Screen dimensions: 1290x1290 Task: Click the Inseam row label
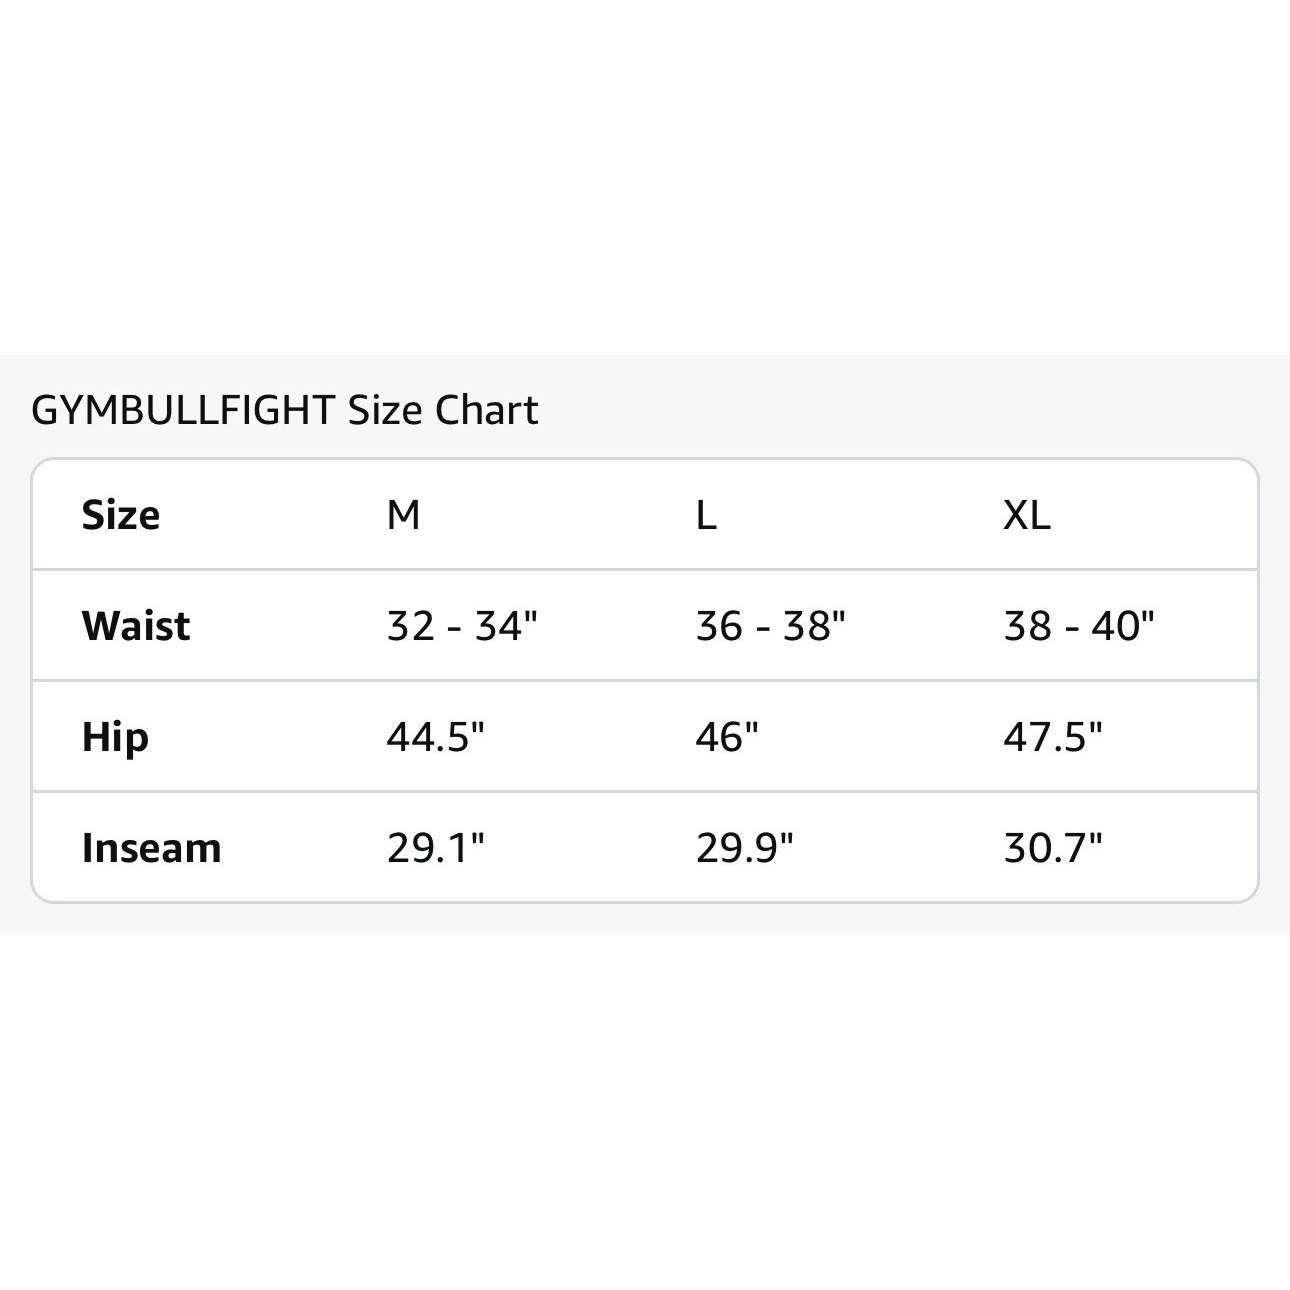[x=151, y=848]
